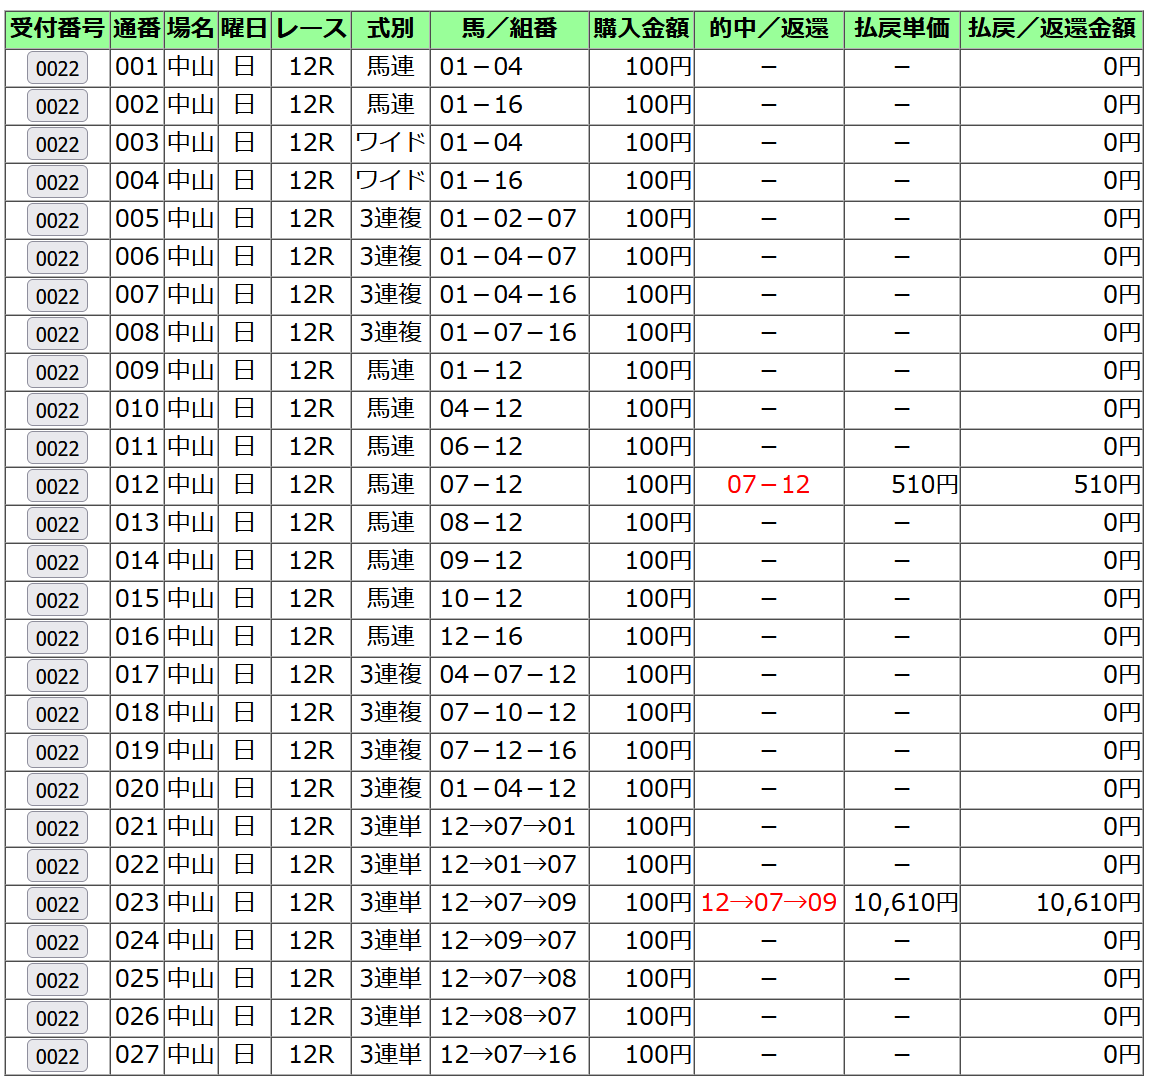Click the 0022 button for row 009
This screenshot has height=1079, width=1151.
click(57, 373)
